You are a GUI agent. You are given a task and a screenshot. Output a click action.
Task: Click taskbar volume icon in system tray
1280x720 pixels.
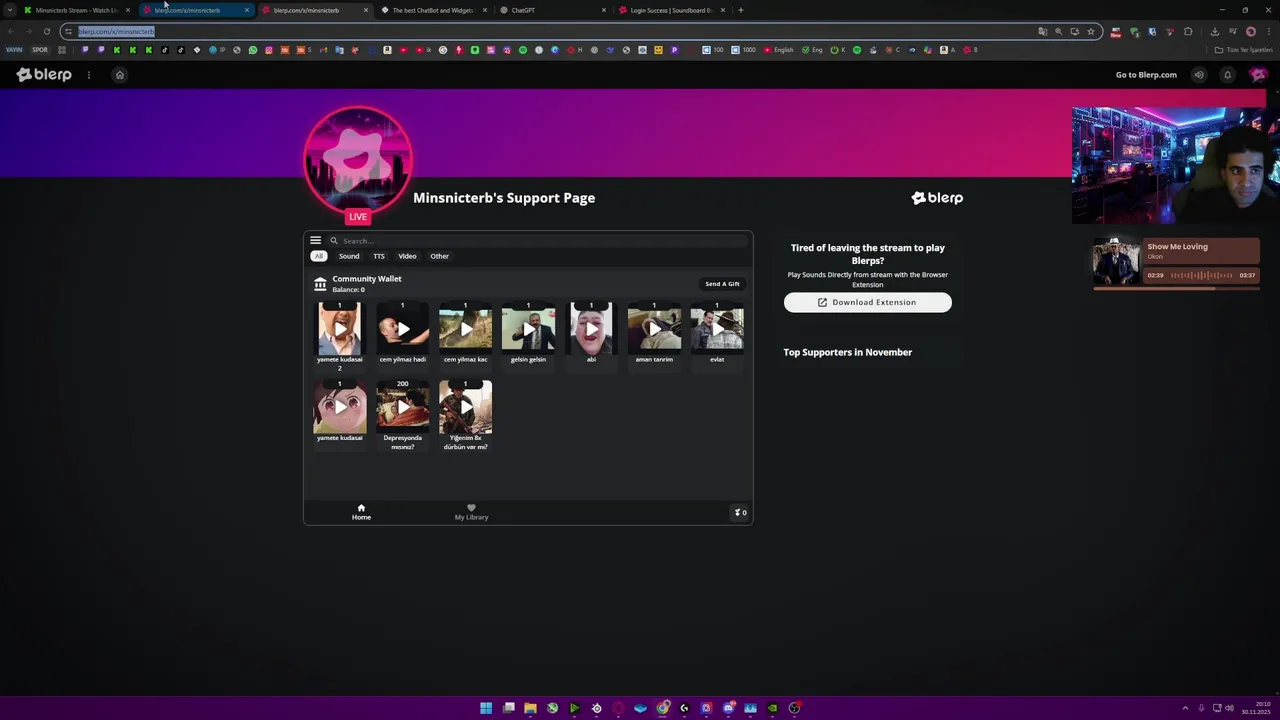[1229, 708]
